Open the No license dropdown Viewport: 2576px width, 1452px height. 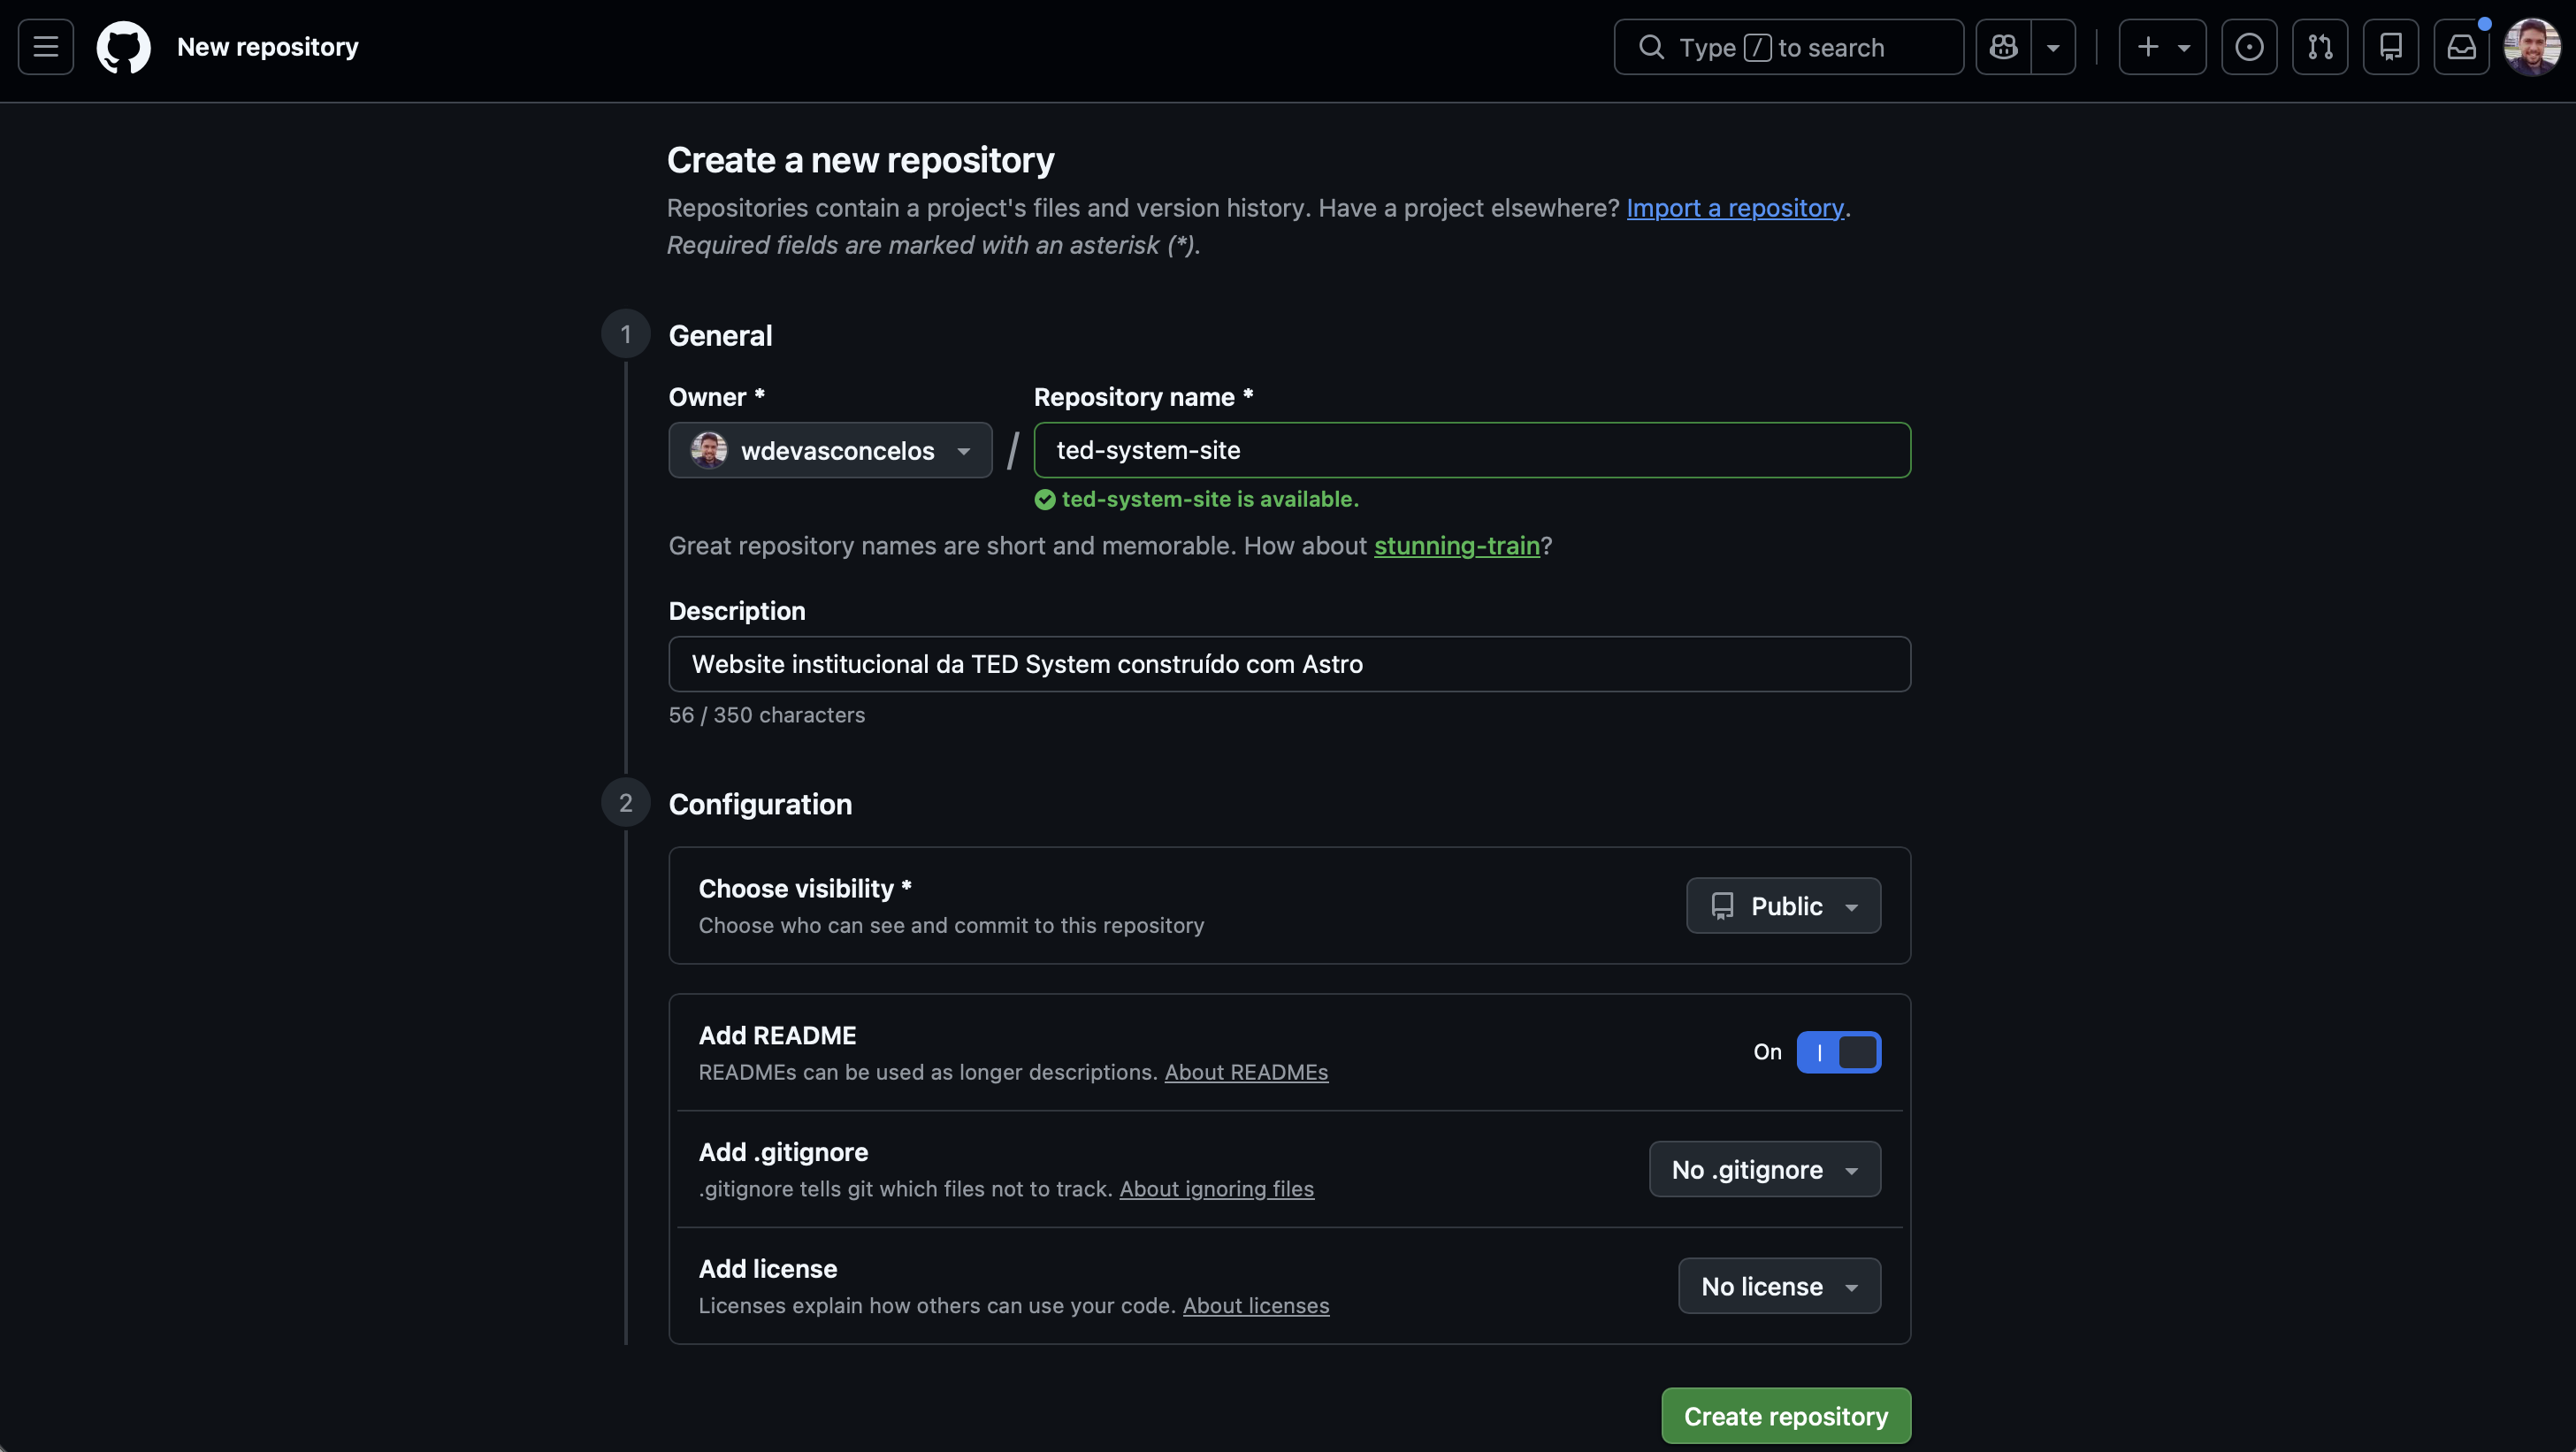pyautogui.click(x=1779, y=1286)
